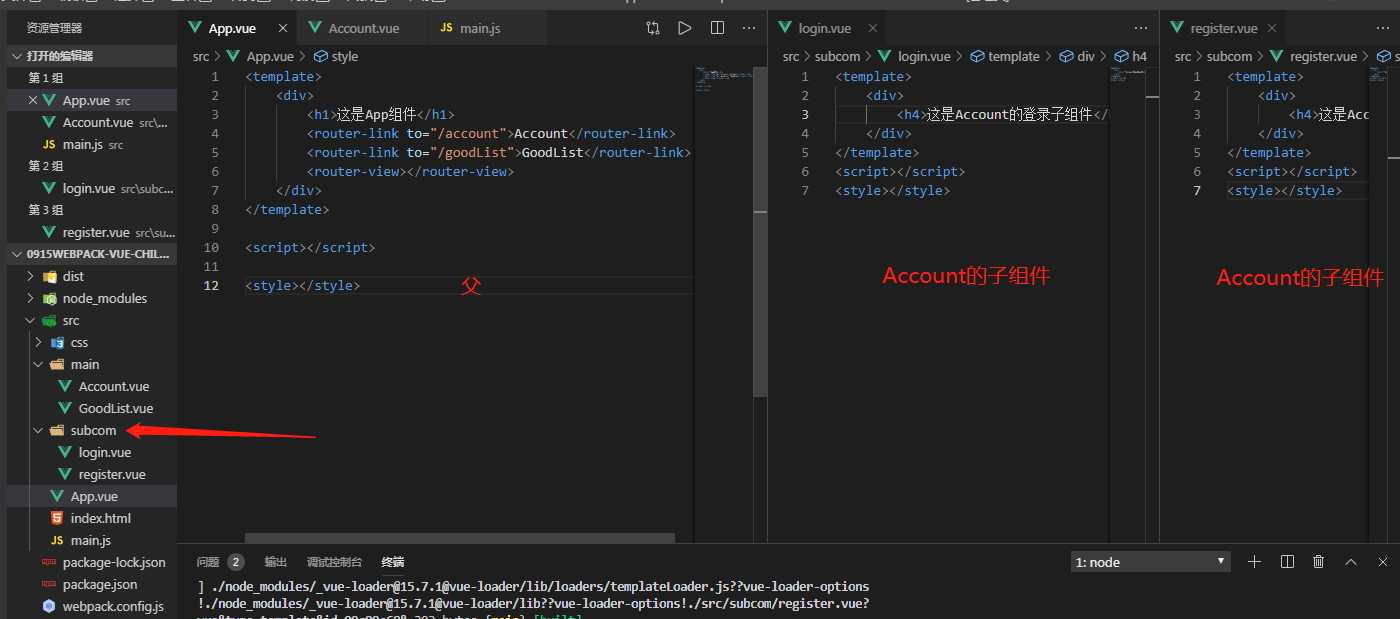The height and width of the screenshot is (619, 1400).
Task: Click src breadcrumb in login.vue editor
Action: coord(791,56)
